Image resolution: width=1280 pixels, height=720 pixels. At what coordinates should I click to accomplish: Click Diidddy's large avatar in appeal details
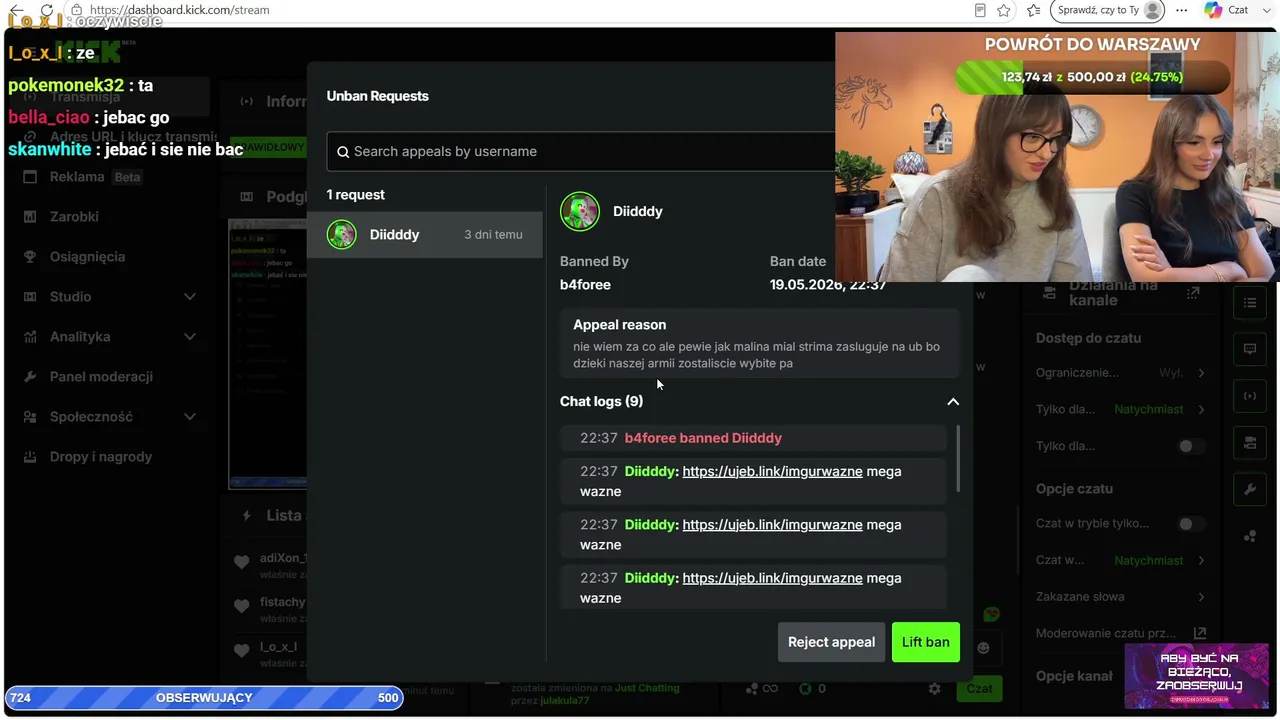click(580, 211)
